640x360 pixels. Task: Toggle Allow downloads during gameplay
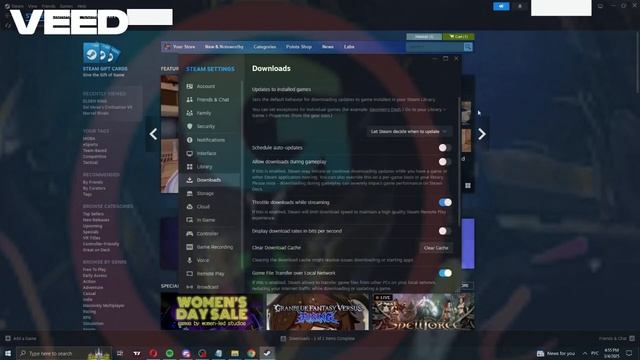[x=444, y=162]
